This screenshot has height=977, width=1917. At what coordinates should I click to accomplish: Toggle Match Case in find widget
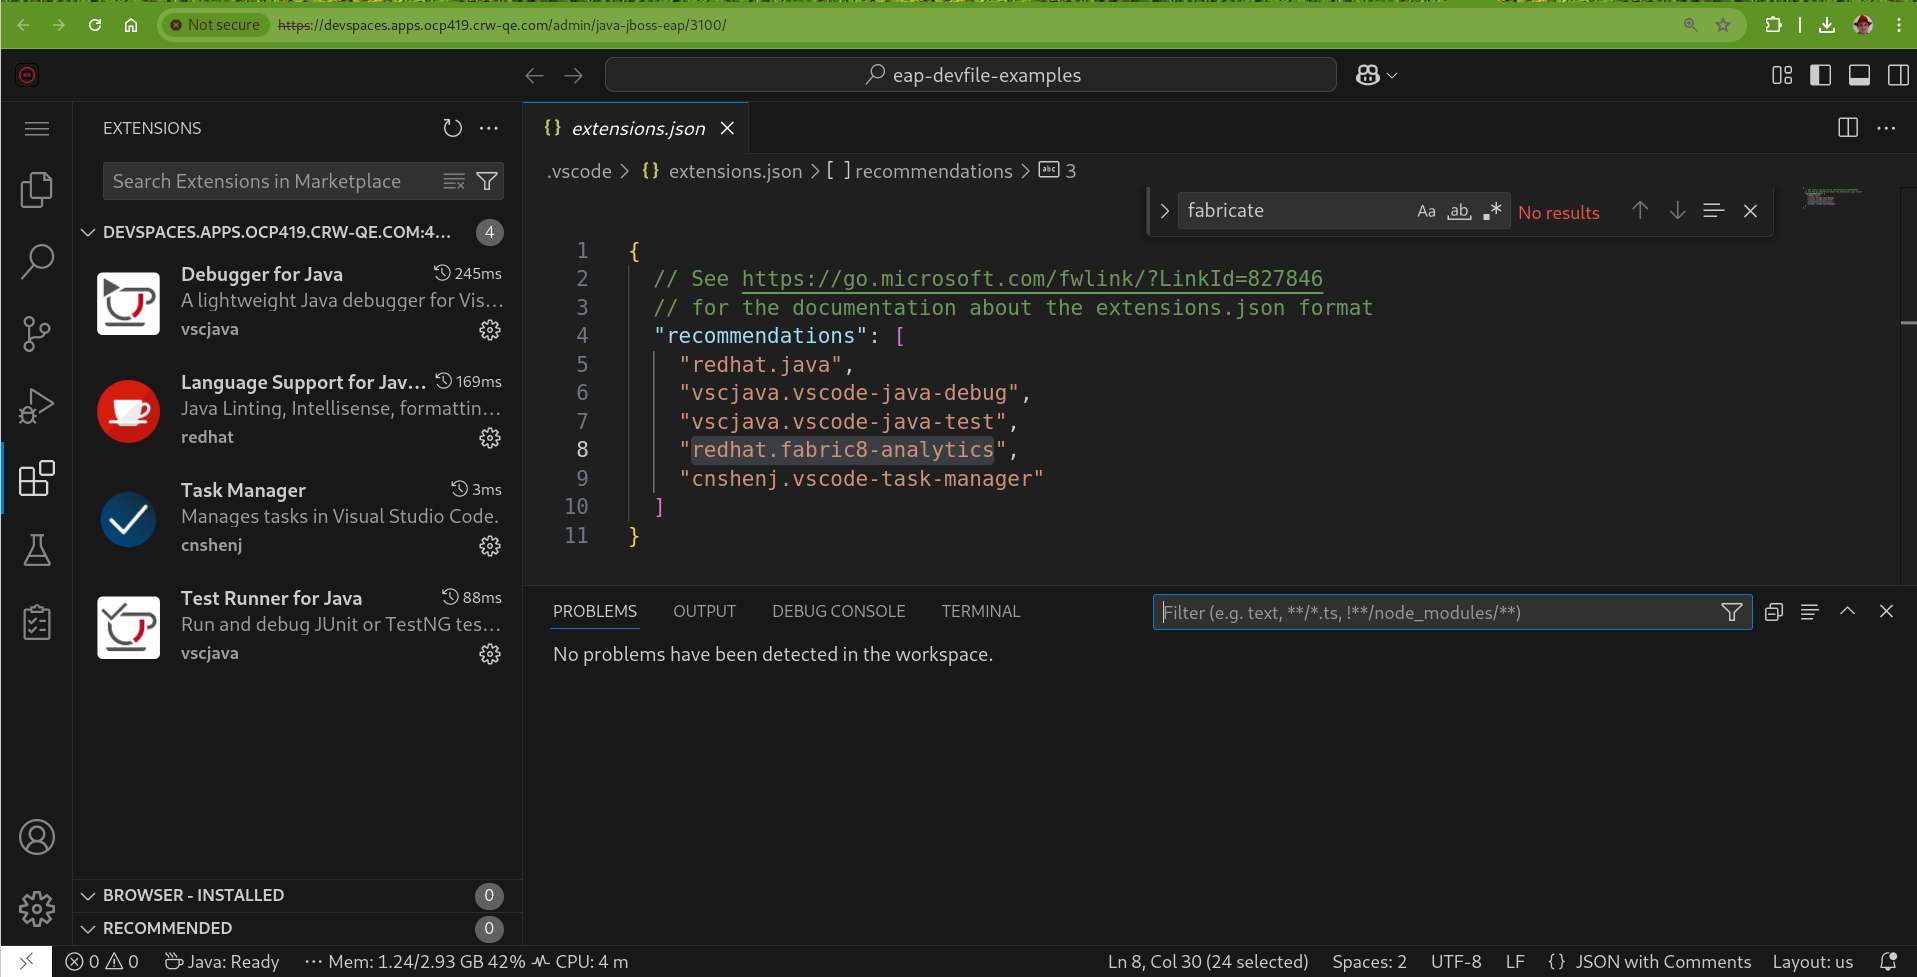pos(1426,211)
